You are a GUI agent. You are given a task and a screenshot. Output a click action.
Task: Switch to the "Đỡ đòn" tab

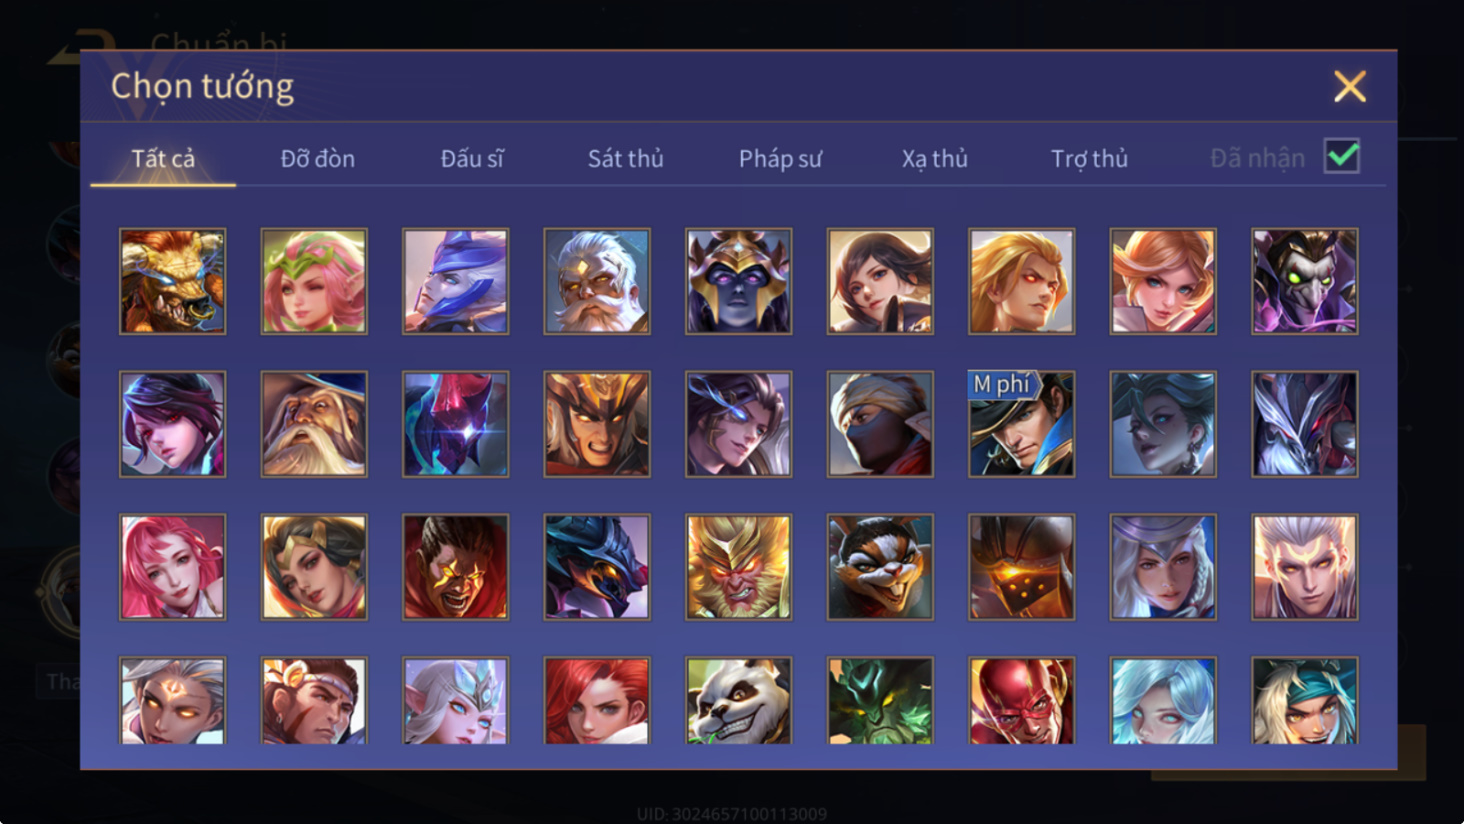pyautogui.click(x=317, y=158)
